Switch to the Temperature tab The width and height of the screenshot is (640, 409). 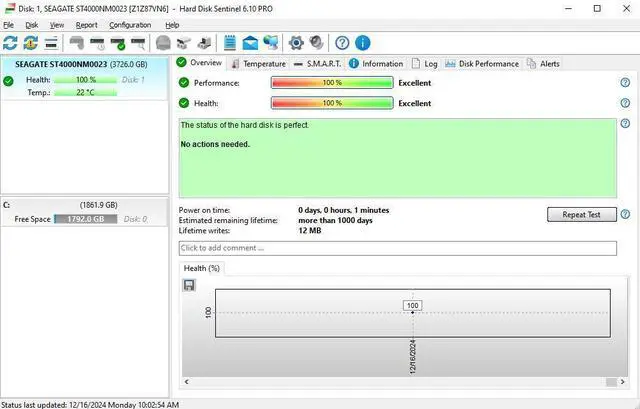(x=258, y=63)
